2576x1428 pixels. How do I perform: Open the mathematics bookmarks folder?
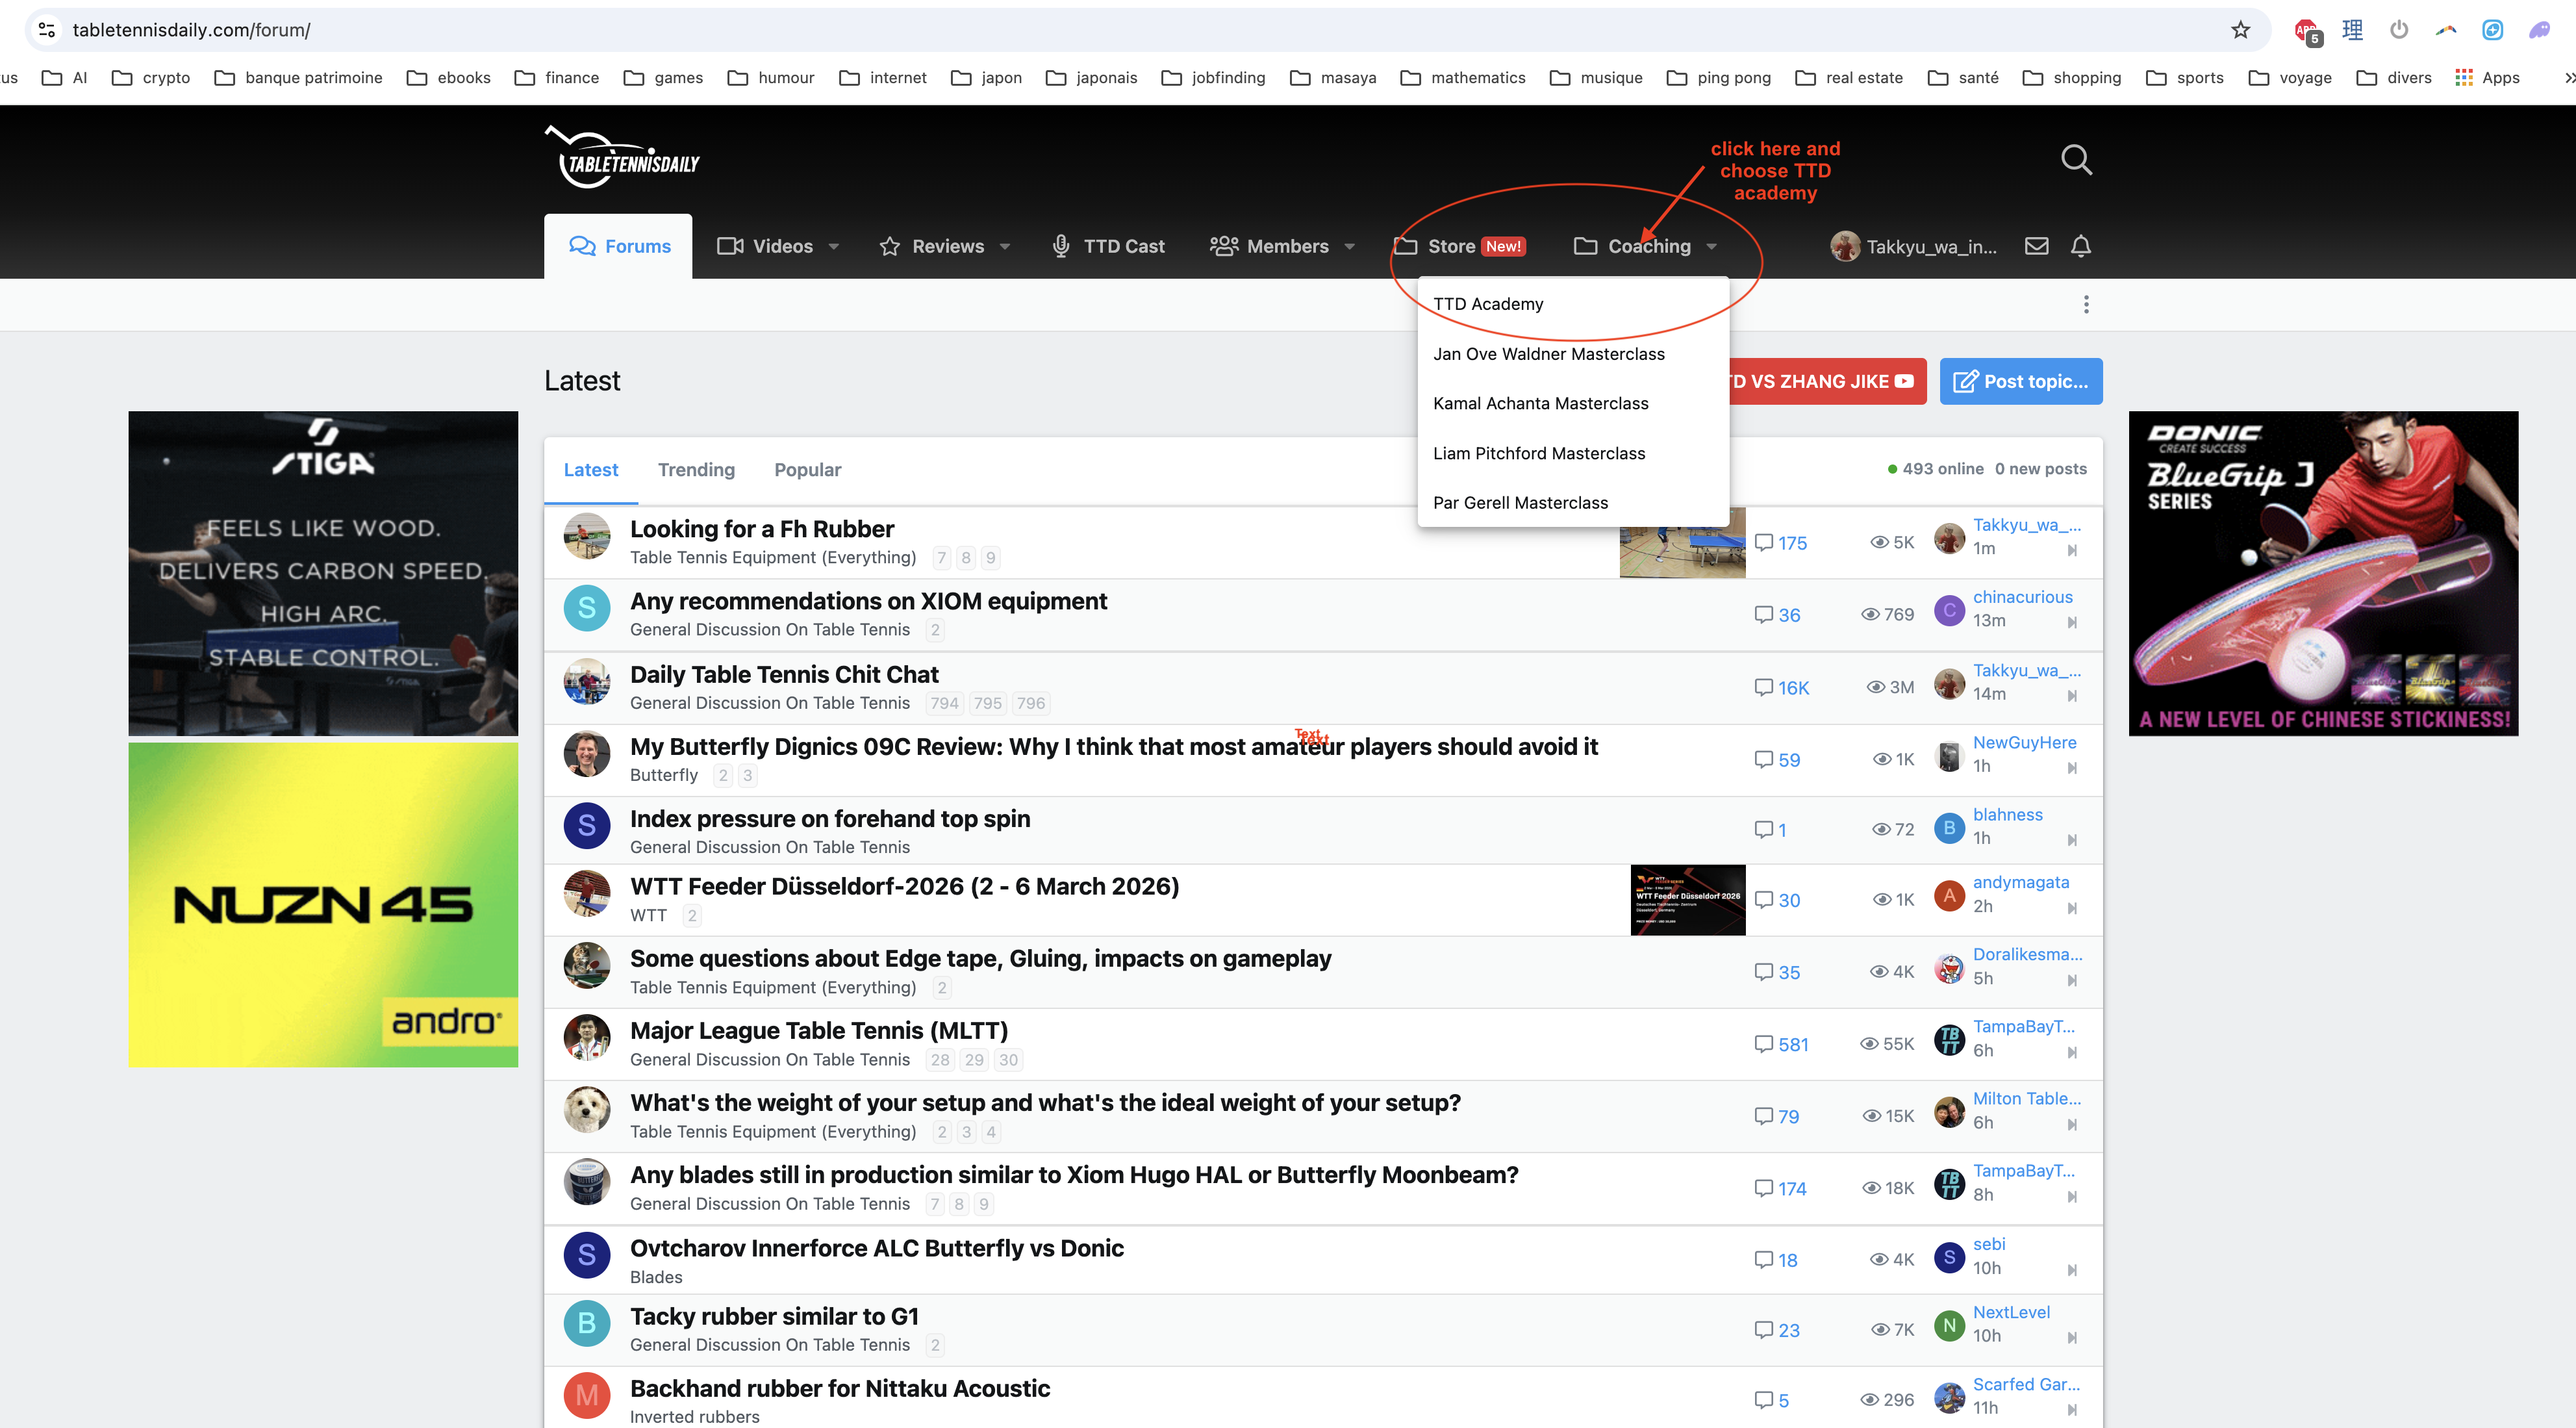pyautogui.click(x=1463, y=77)
